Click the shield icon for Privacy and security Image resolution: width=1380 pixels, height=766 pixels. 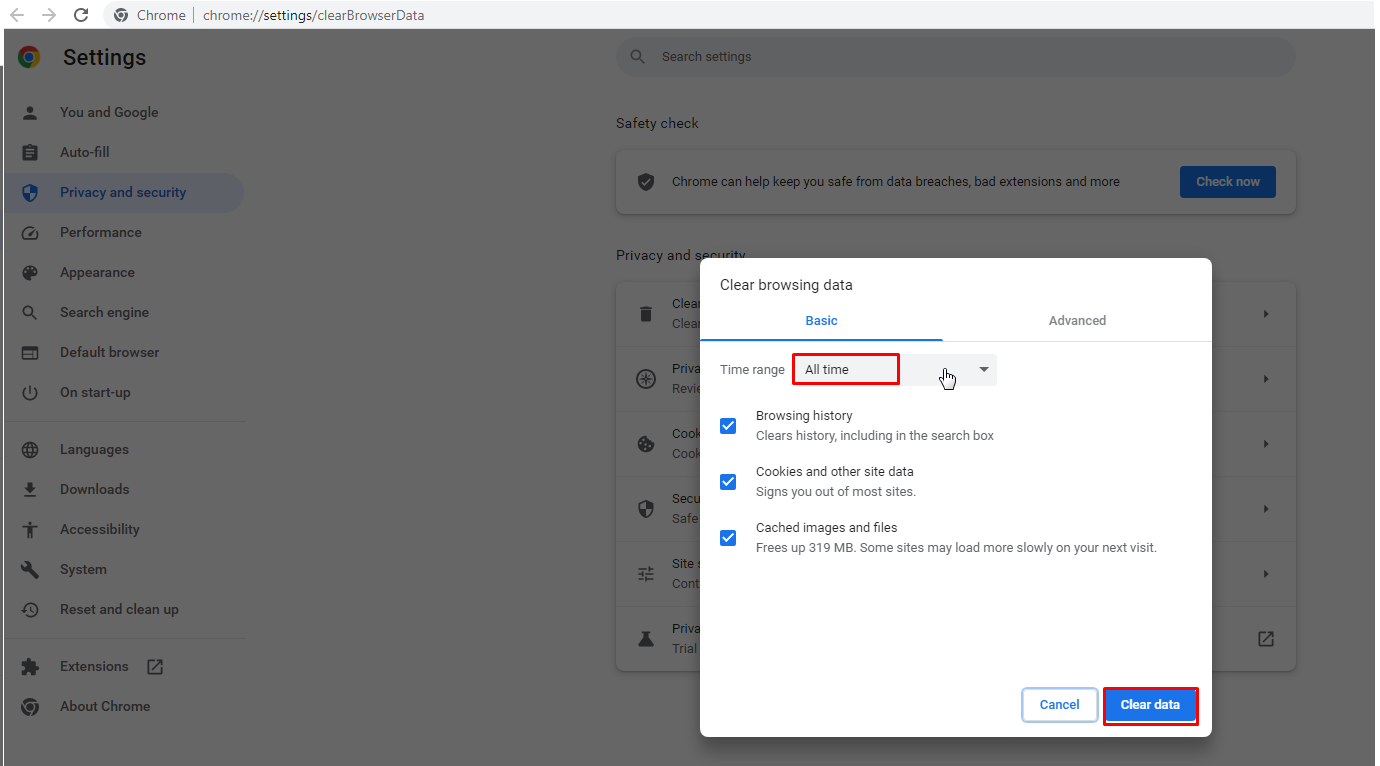pos(30,193)
